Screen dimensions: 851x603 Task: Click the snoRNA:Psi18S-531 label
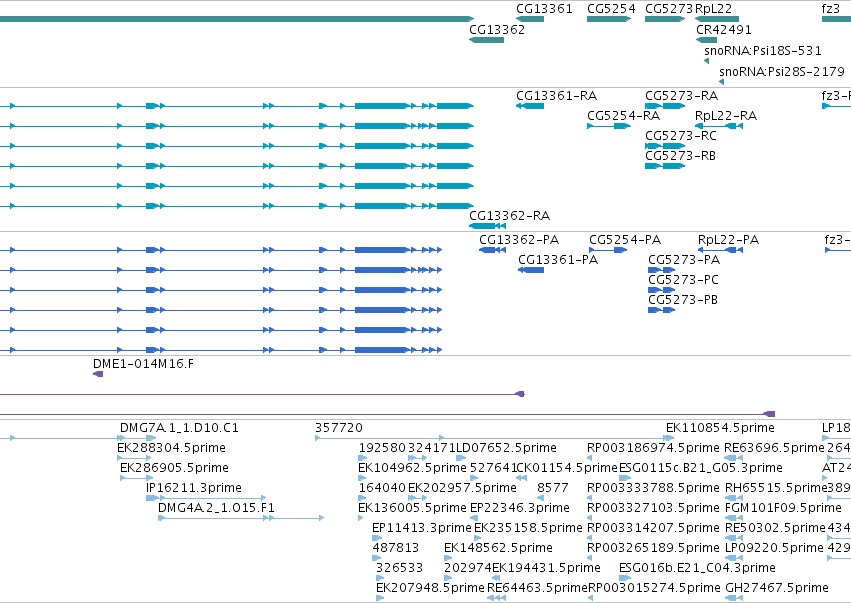pos(763,50)
